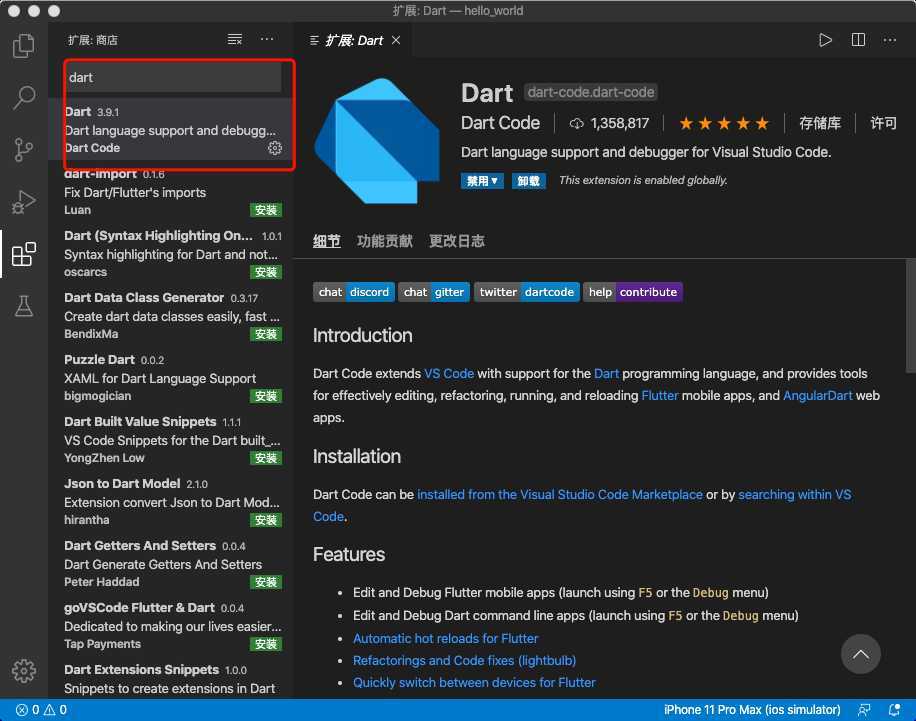Close the 扩展: Dart tab

(x=396, y=40)
